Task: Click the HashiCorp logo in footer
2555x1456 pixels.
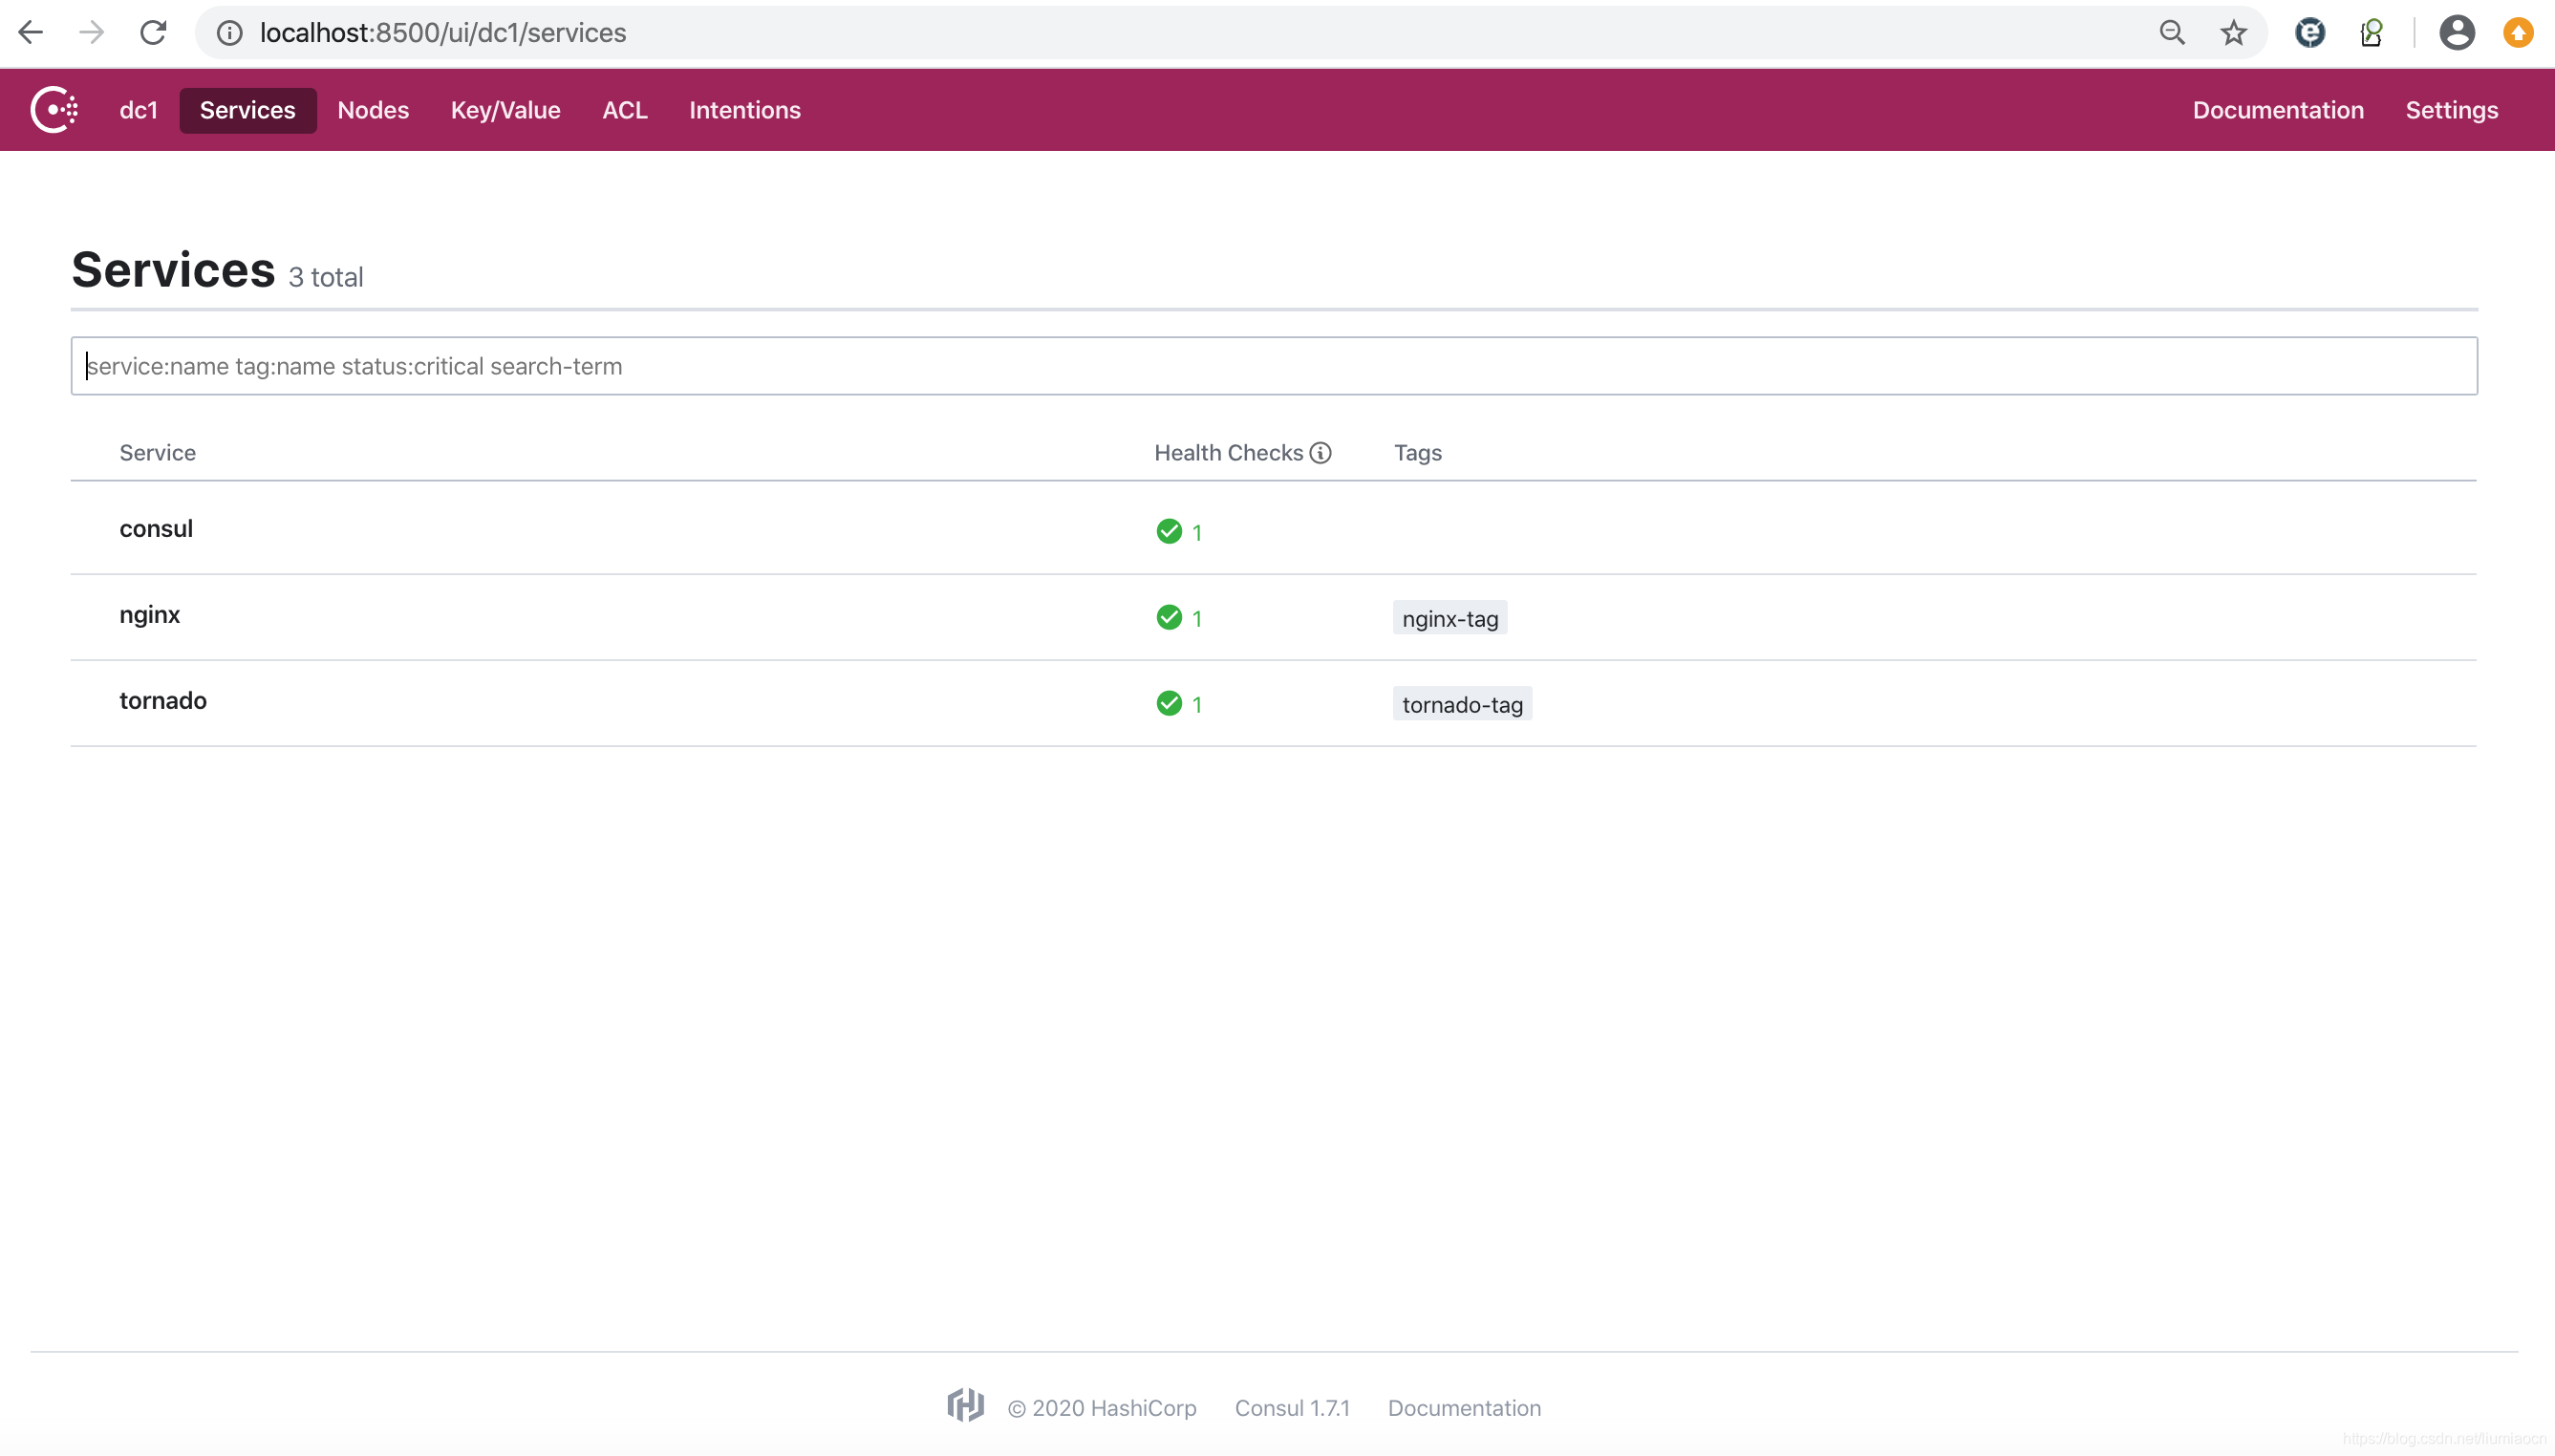Action: pos(965,1406)
